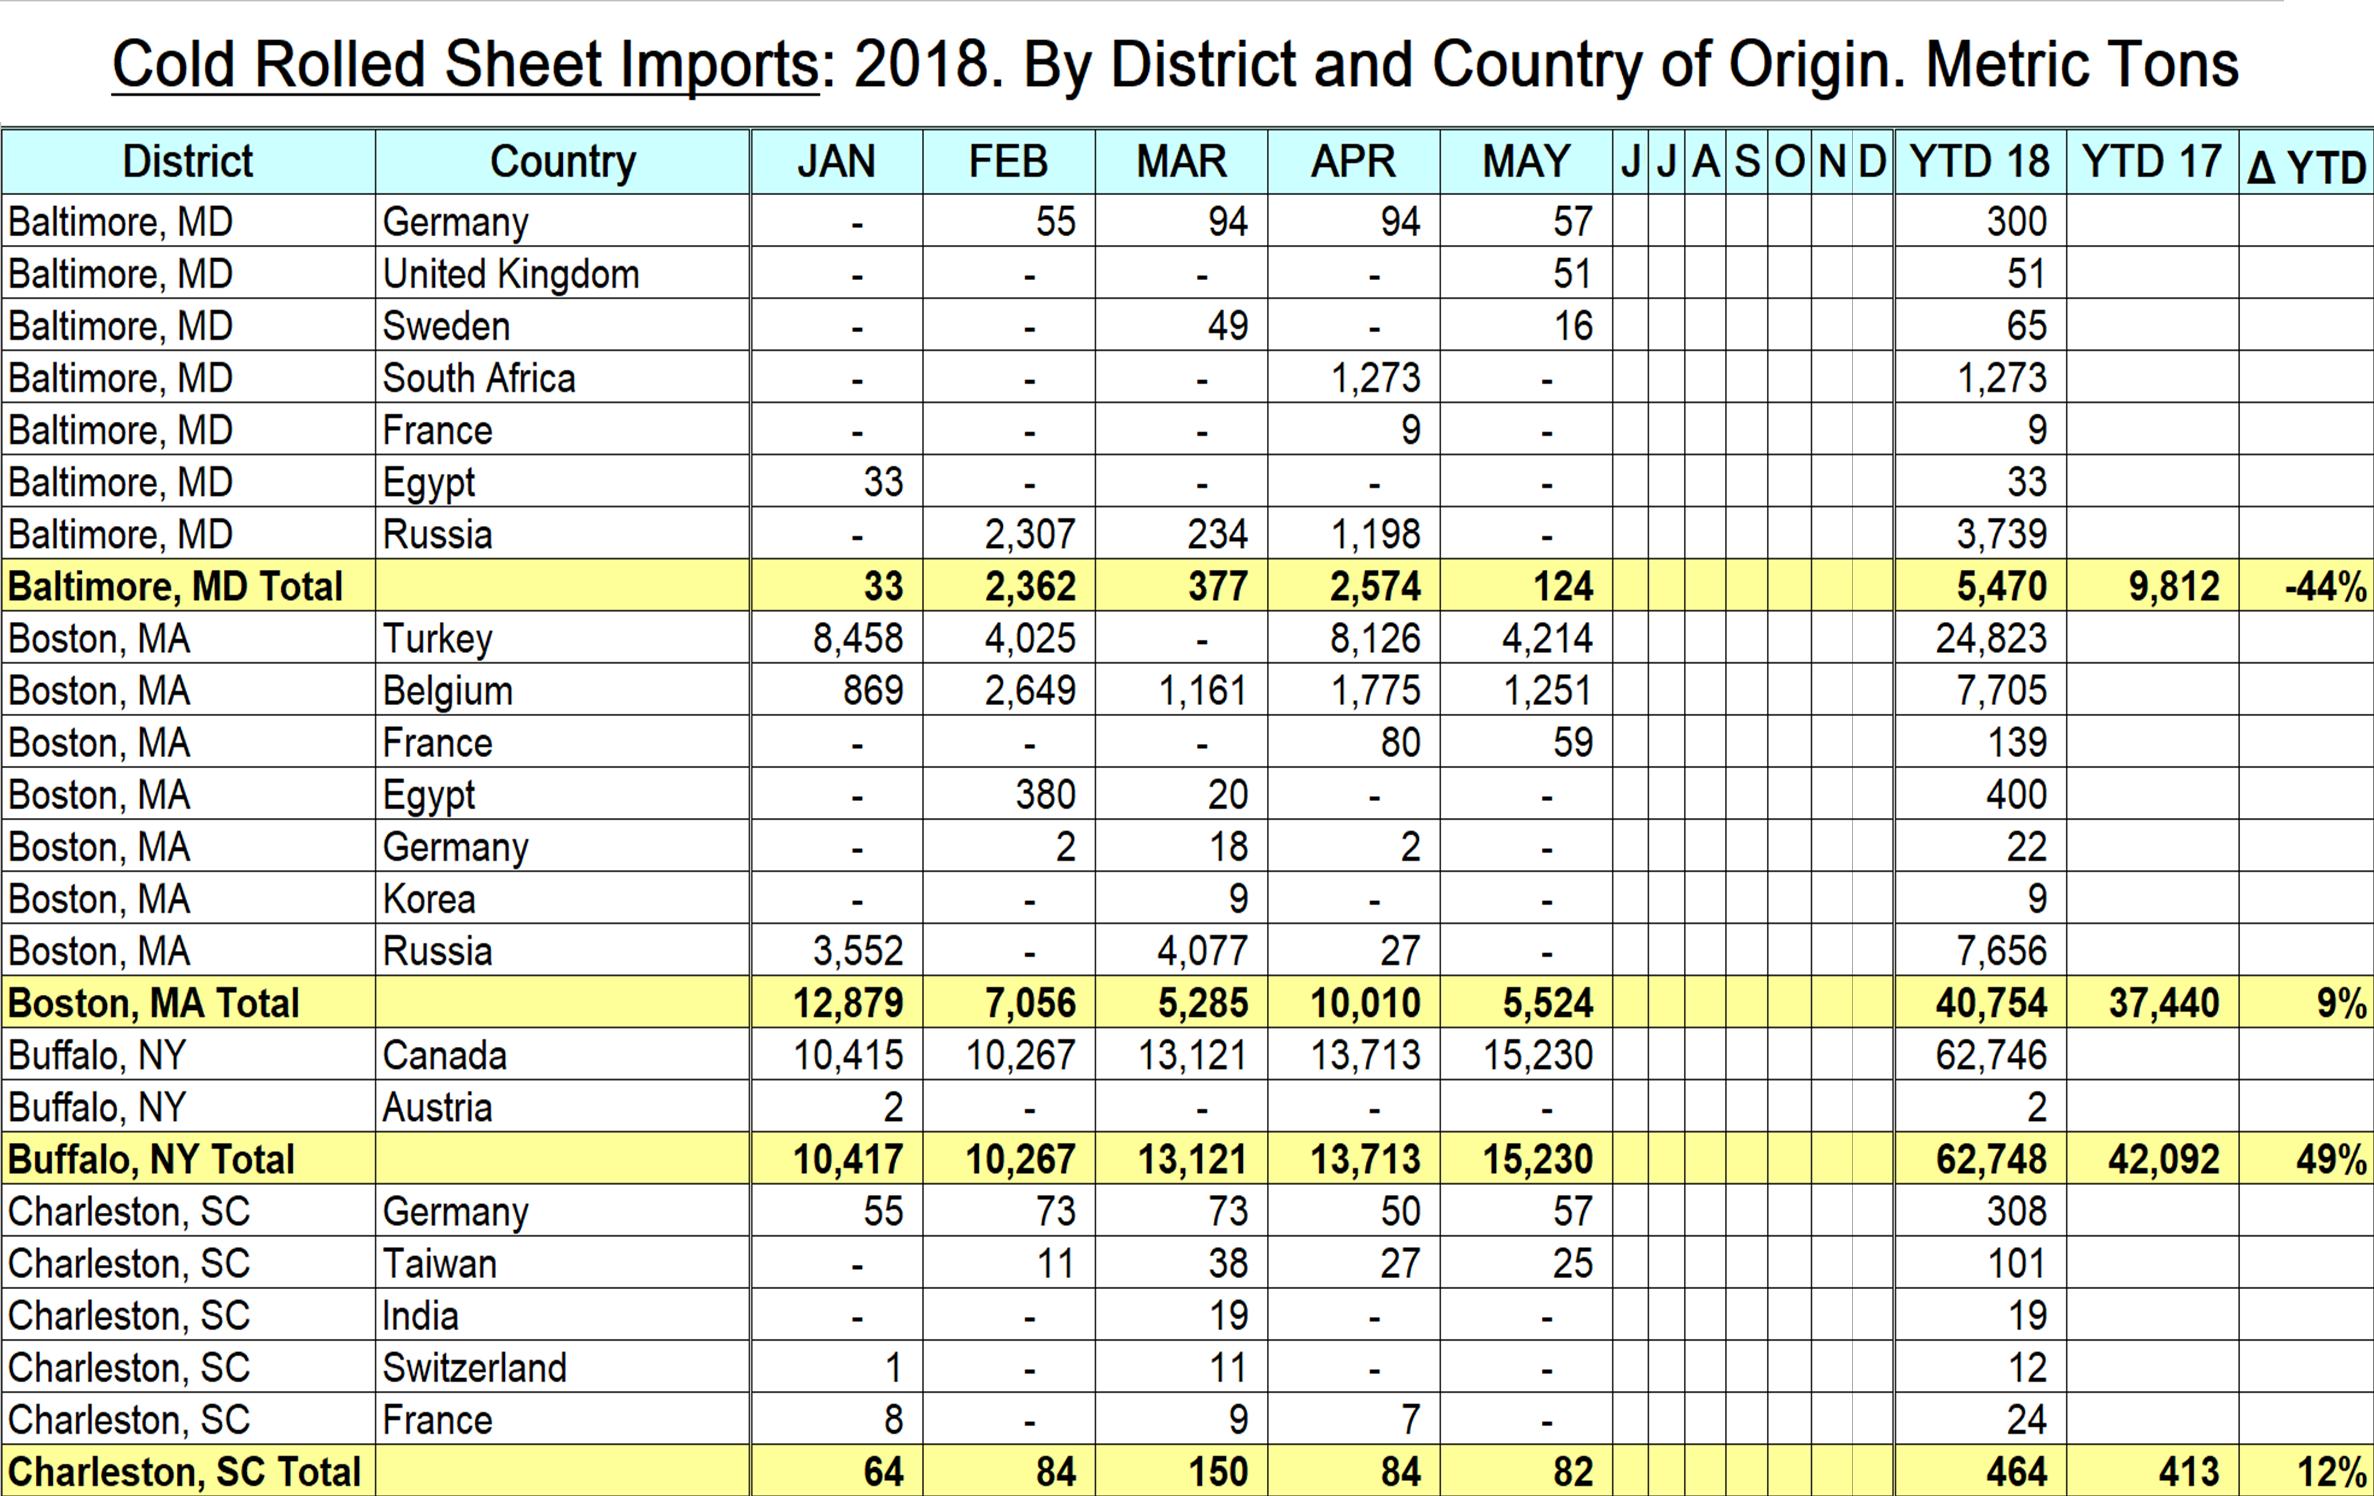Click the Charleston, SC Total row label
This screenshot has width=2374, height=1496.
click(184, 1472)
